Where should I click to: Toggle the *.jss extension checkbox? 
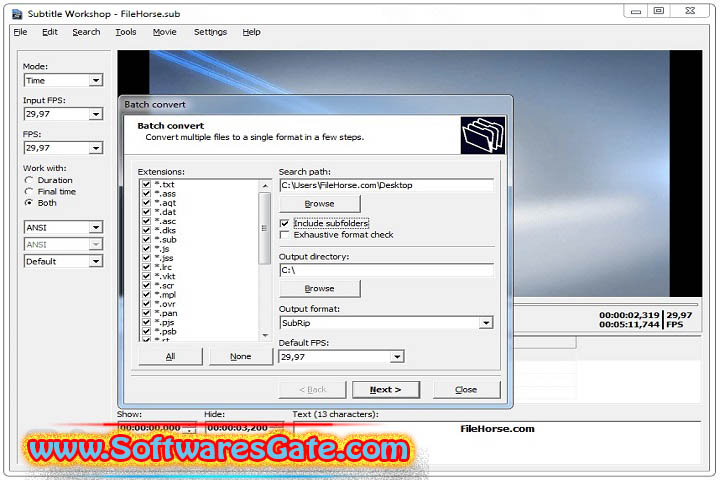click(146, 258)
